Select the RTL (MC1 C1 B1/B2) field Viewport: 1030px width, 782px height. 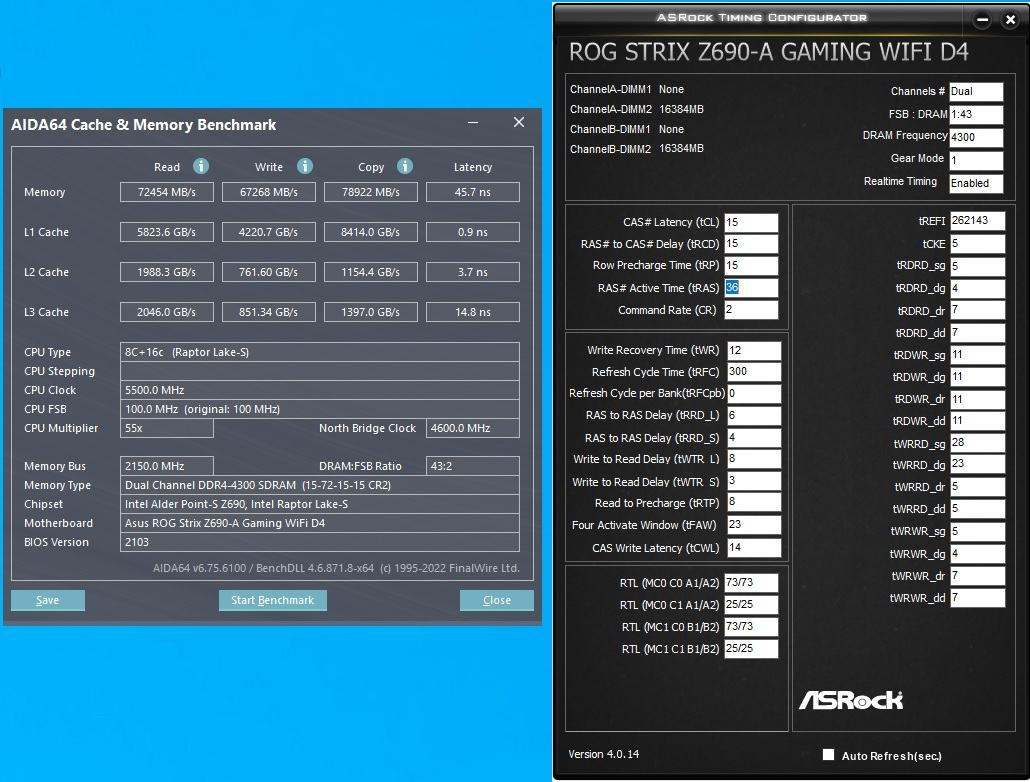coord(751,649)
